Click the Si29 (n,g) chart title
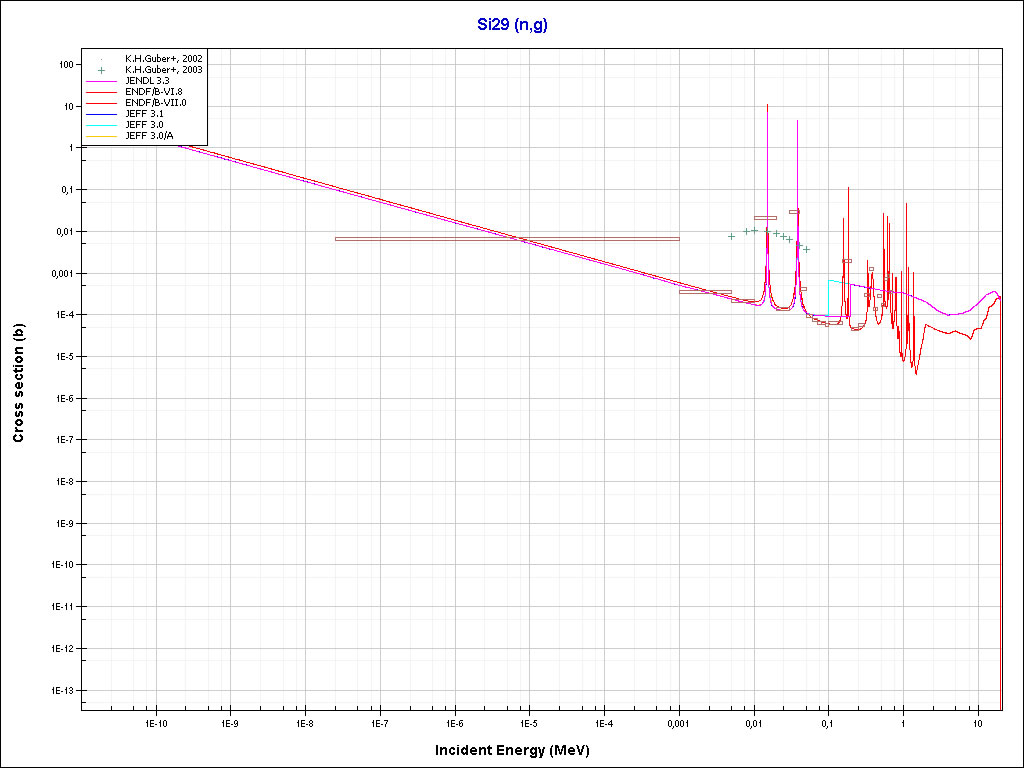The width and height of the screenshot is (1024, 768). [x=511, y=24]
